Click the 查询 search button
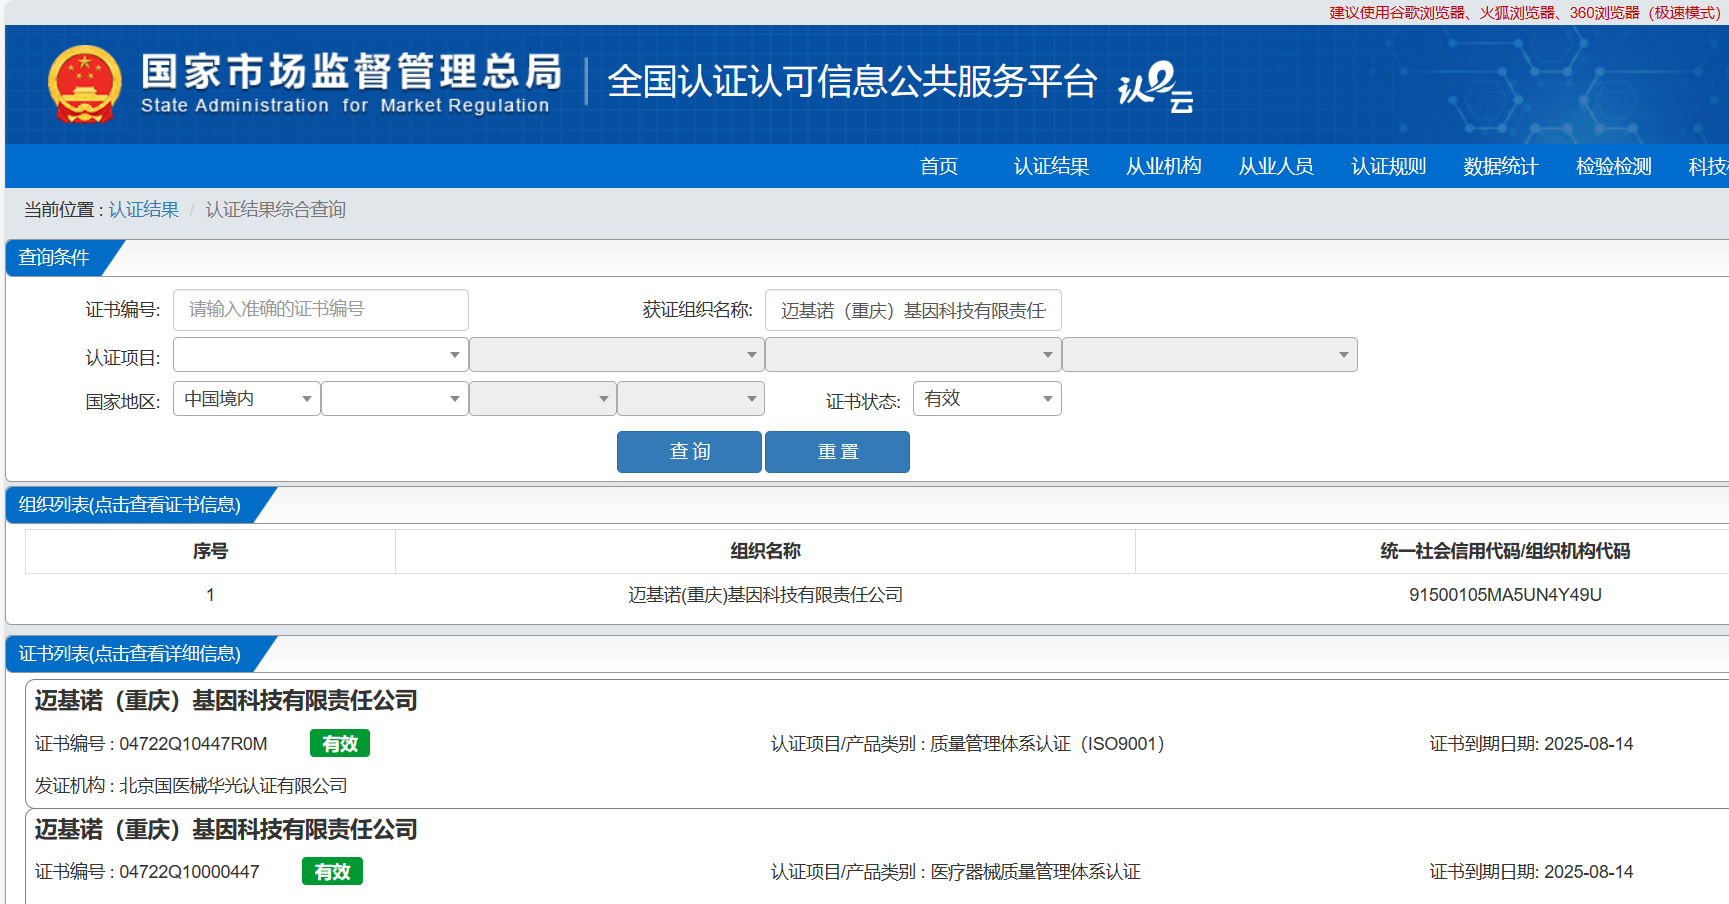 tap(689, 452)
